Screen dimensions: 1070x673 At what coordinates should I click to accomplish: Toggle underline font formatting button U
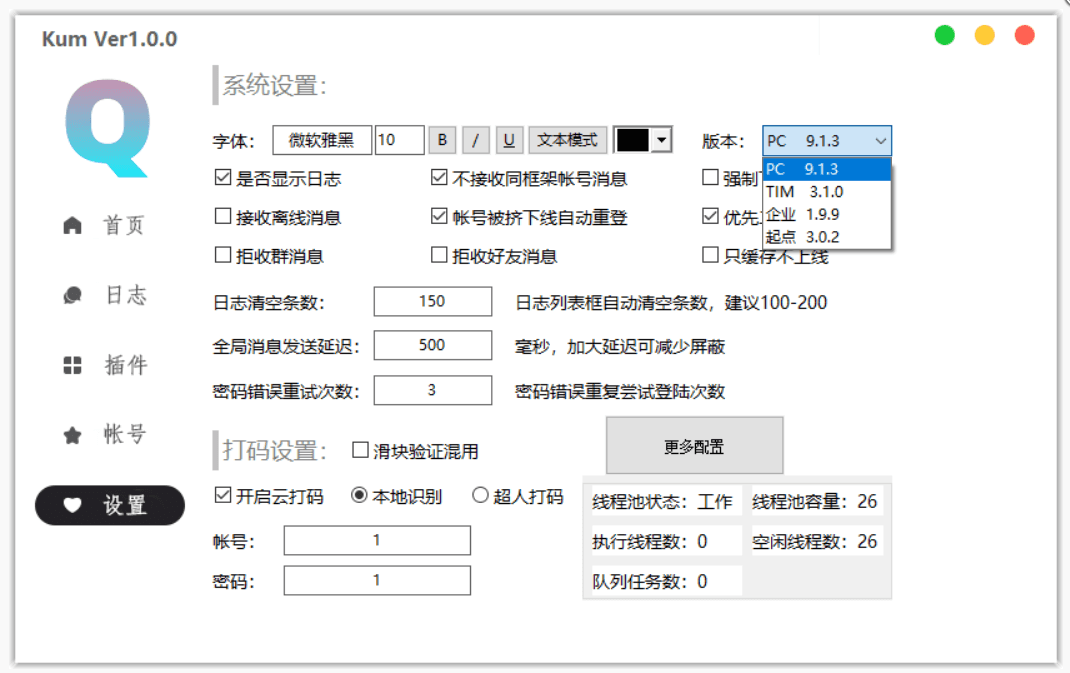pyautogui.click(x=509, y=140)
